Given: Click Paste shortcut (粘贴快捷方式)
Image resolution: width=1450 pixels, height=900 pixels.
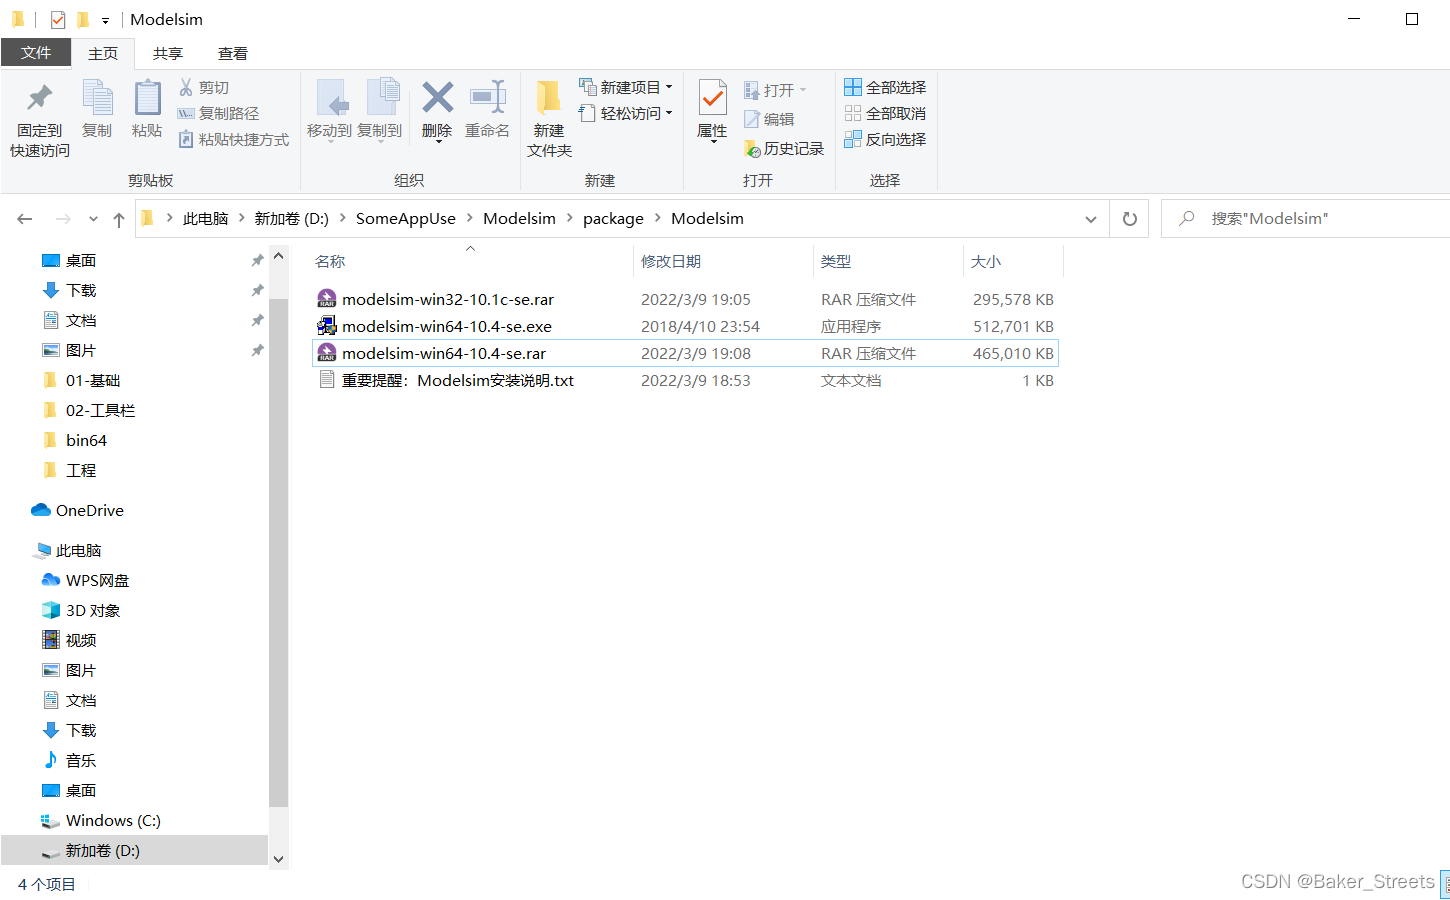Looking at the screenshot, I should coord(233,139).
